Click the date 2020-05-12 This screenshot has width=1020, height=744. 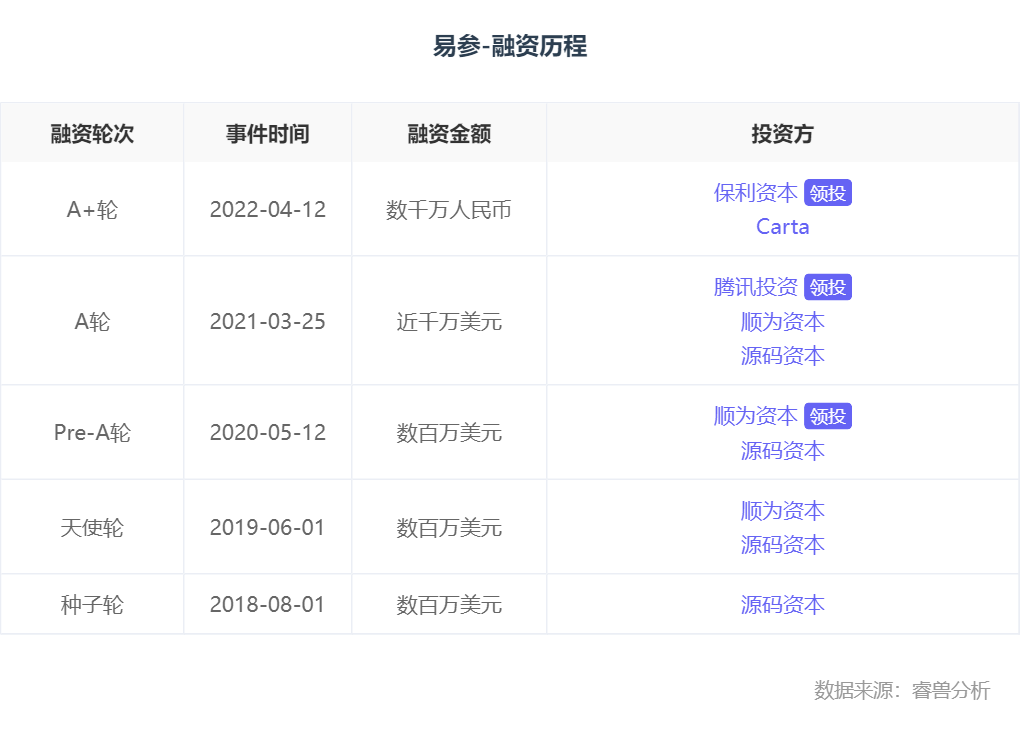[267, 432]
